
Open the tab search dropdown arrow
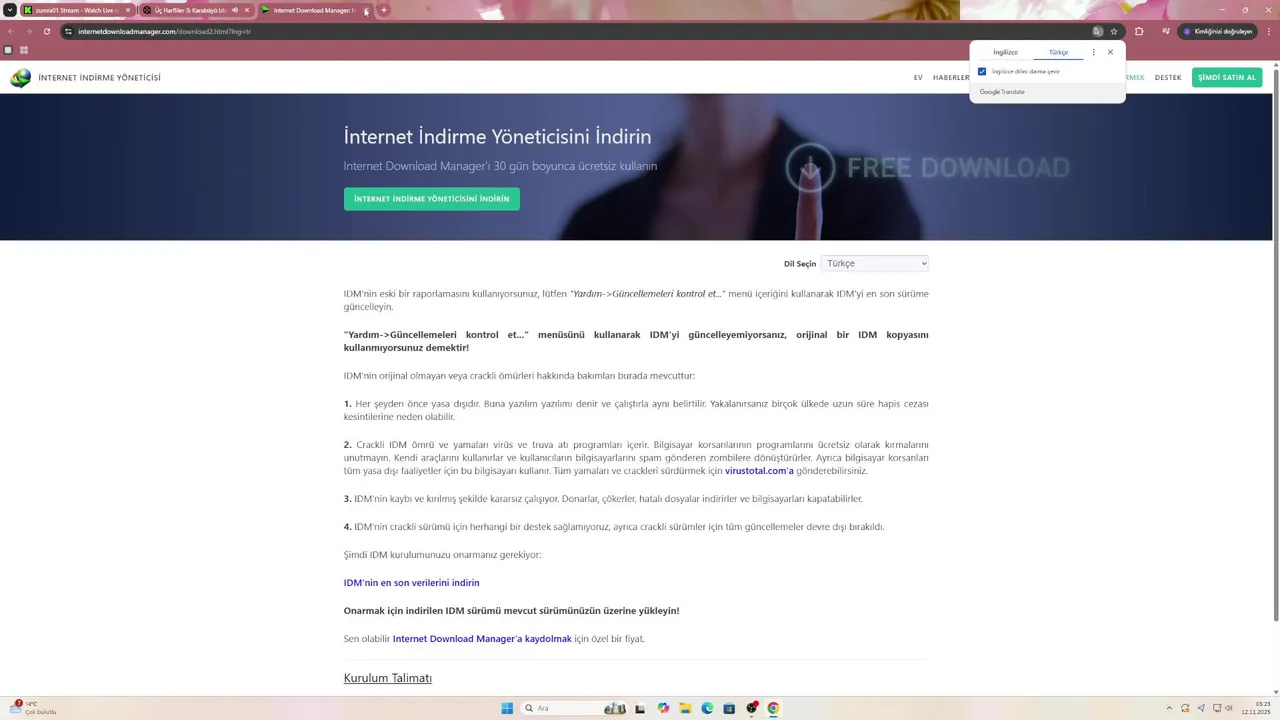point(10,10)
